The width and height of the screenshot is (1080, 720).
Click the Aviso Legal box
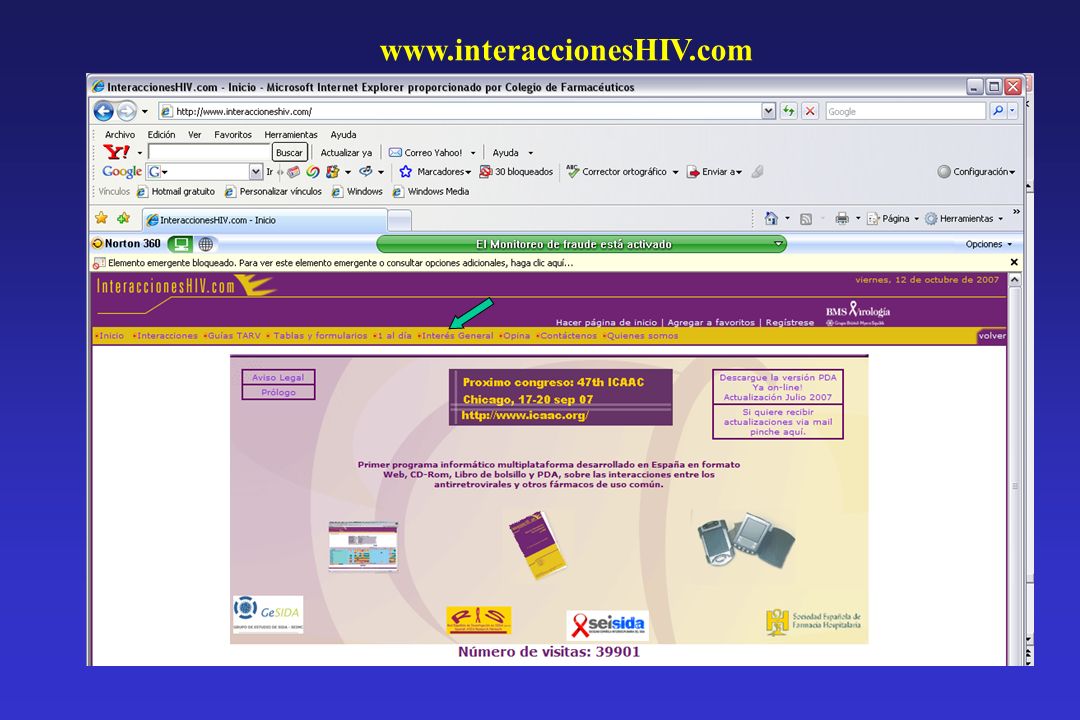coord(278,377)
